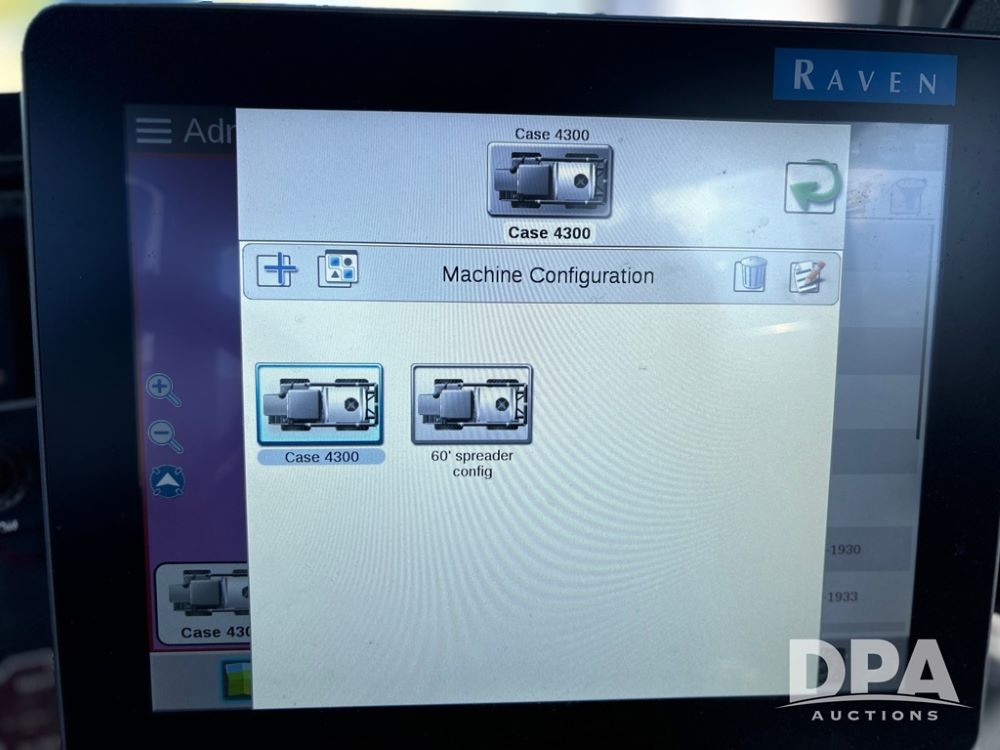The width and height of the screenshot is (1000, 750).
Task: Zoom in with the magnifier plus icon
Action: pyautogui.click(x=163, y=390)
